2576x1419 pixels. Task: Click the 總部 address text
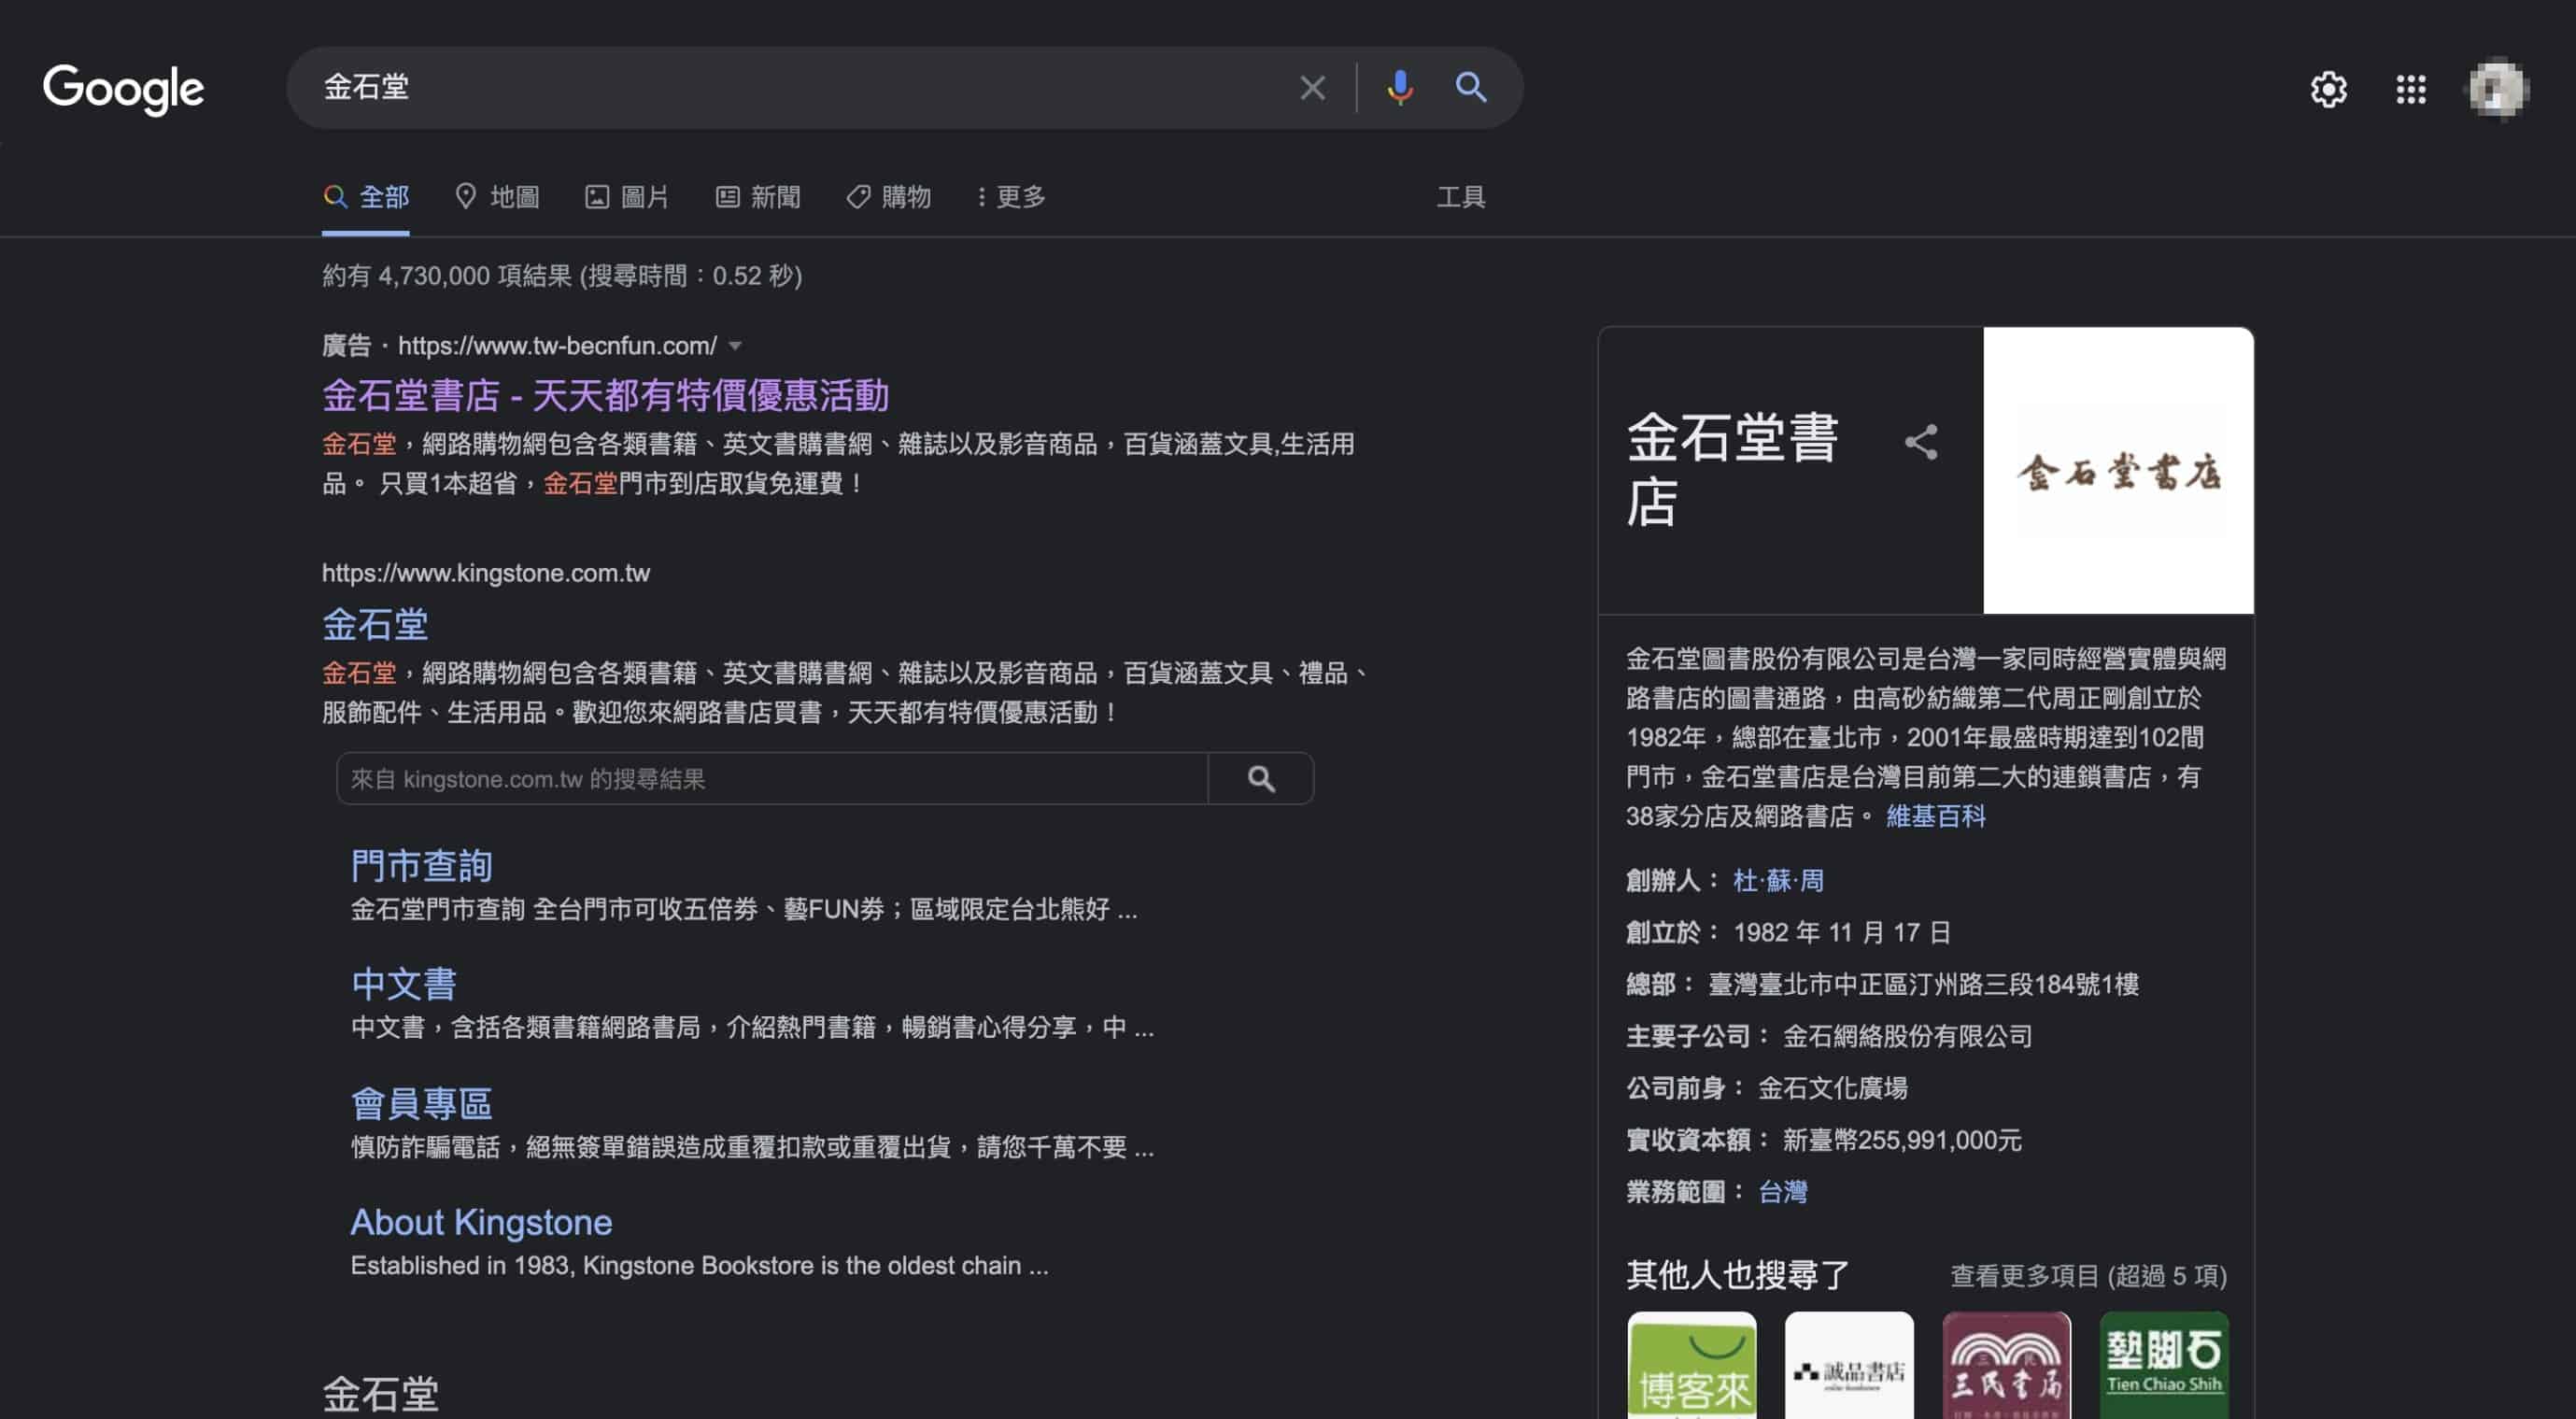(x=1923, y=984)
